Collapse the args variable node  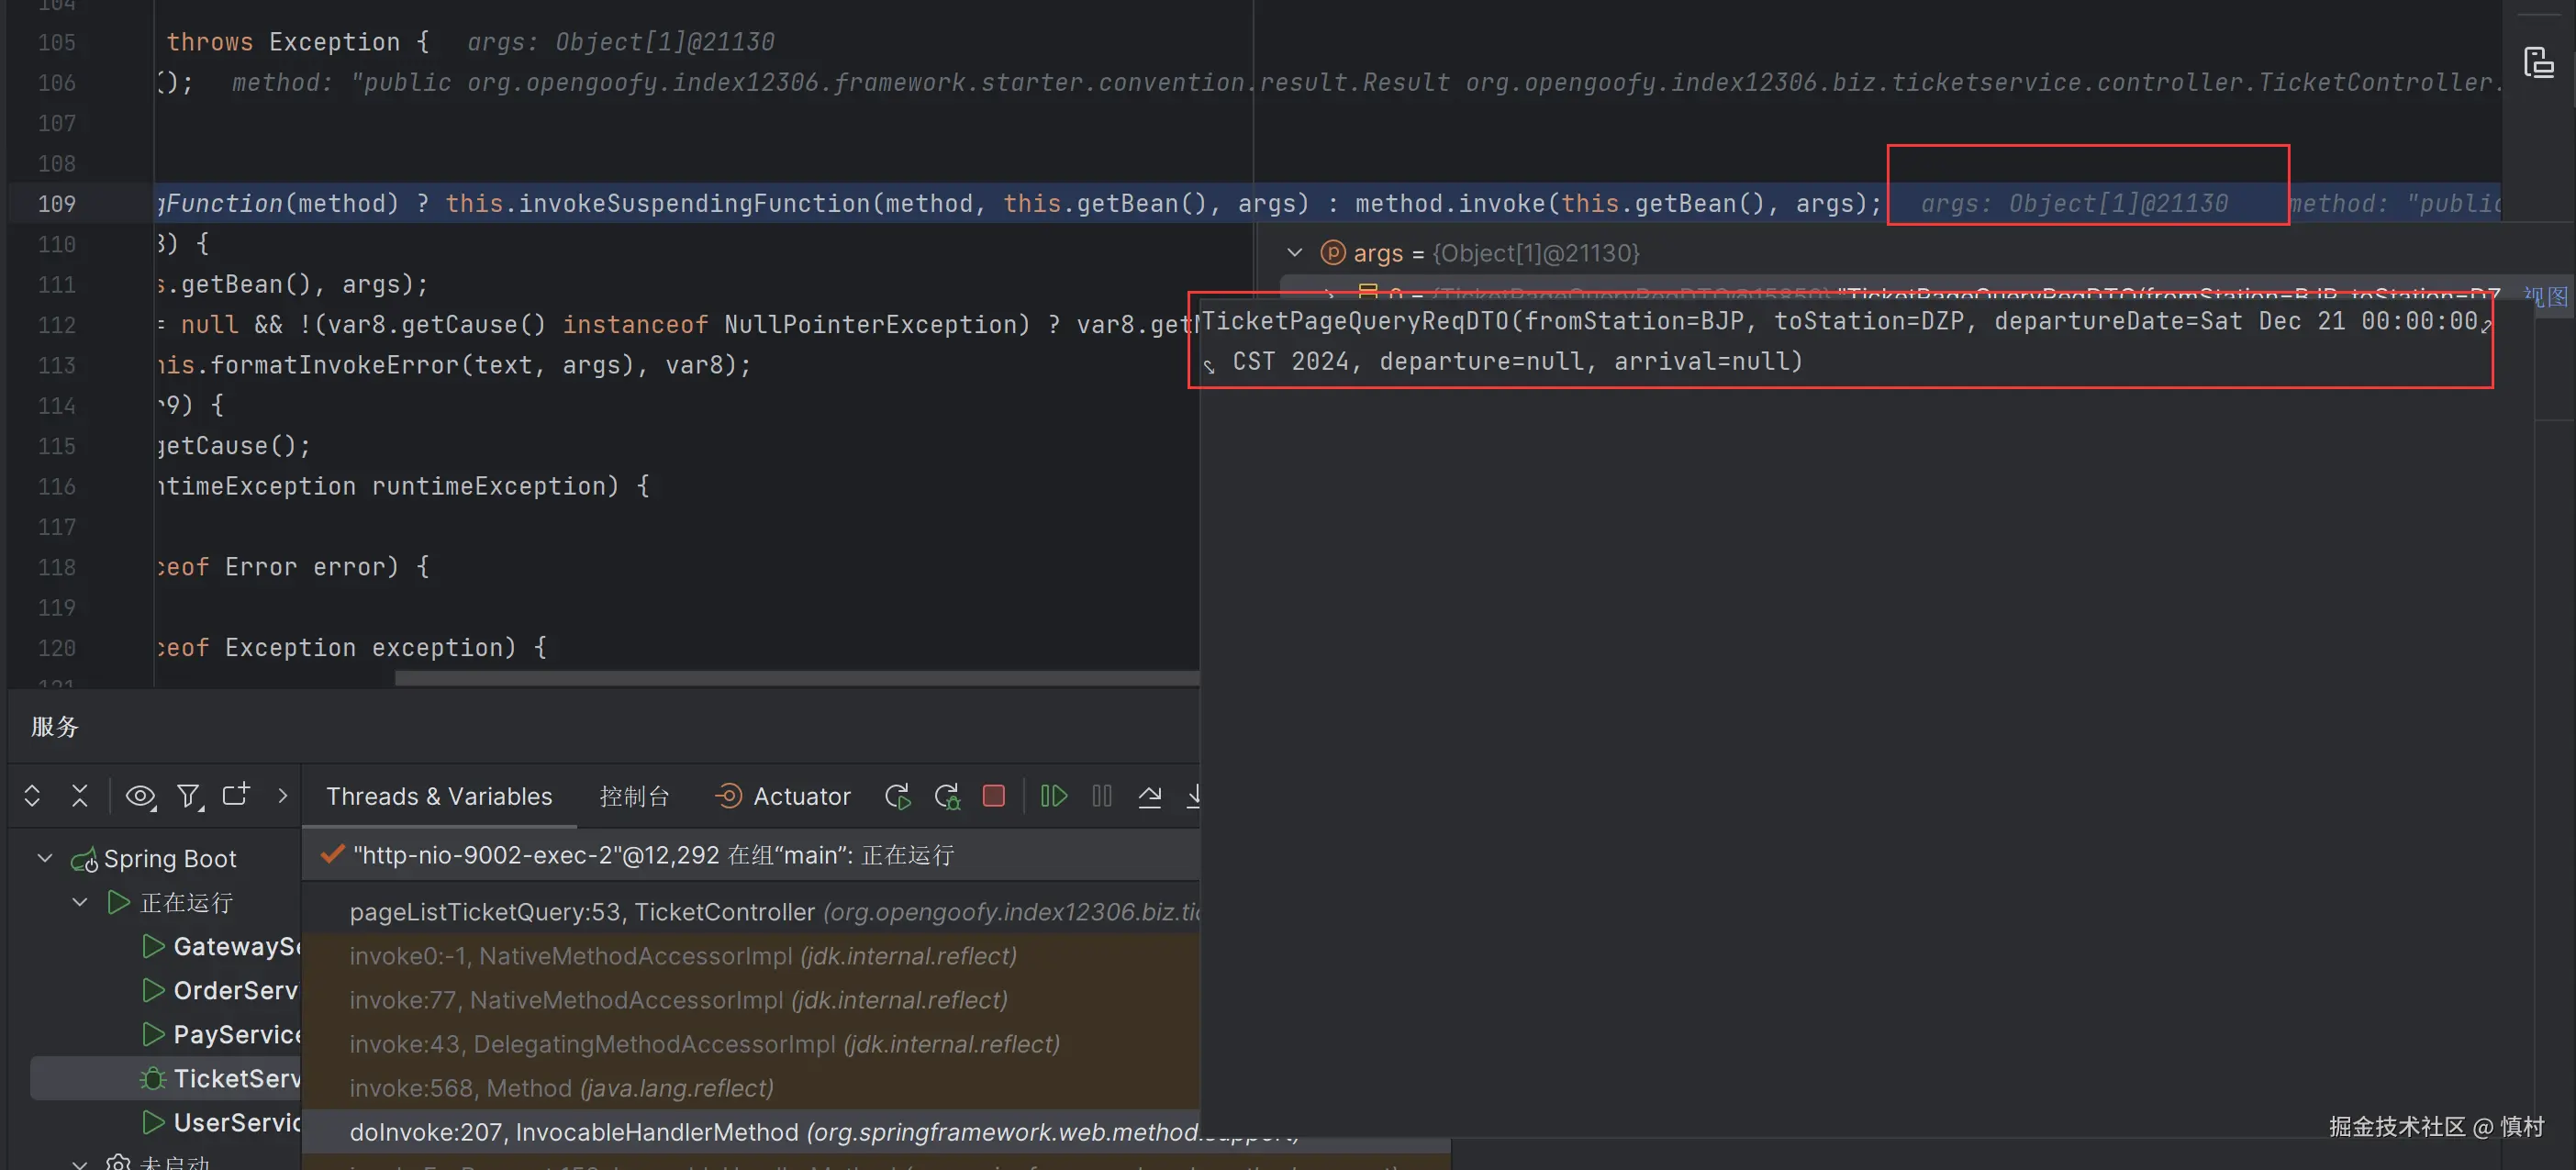(x=1294, y=253)
